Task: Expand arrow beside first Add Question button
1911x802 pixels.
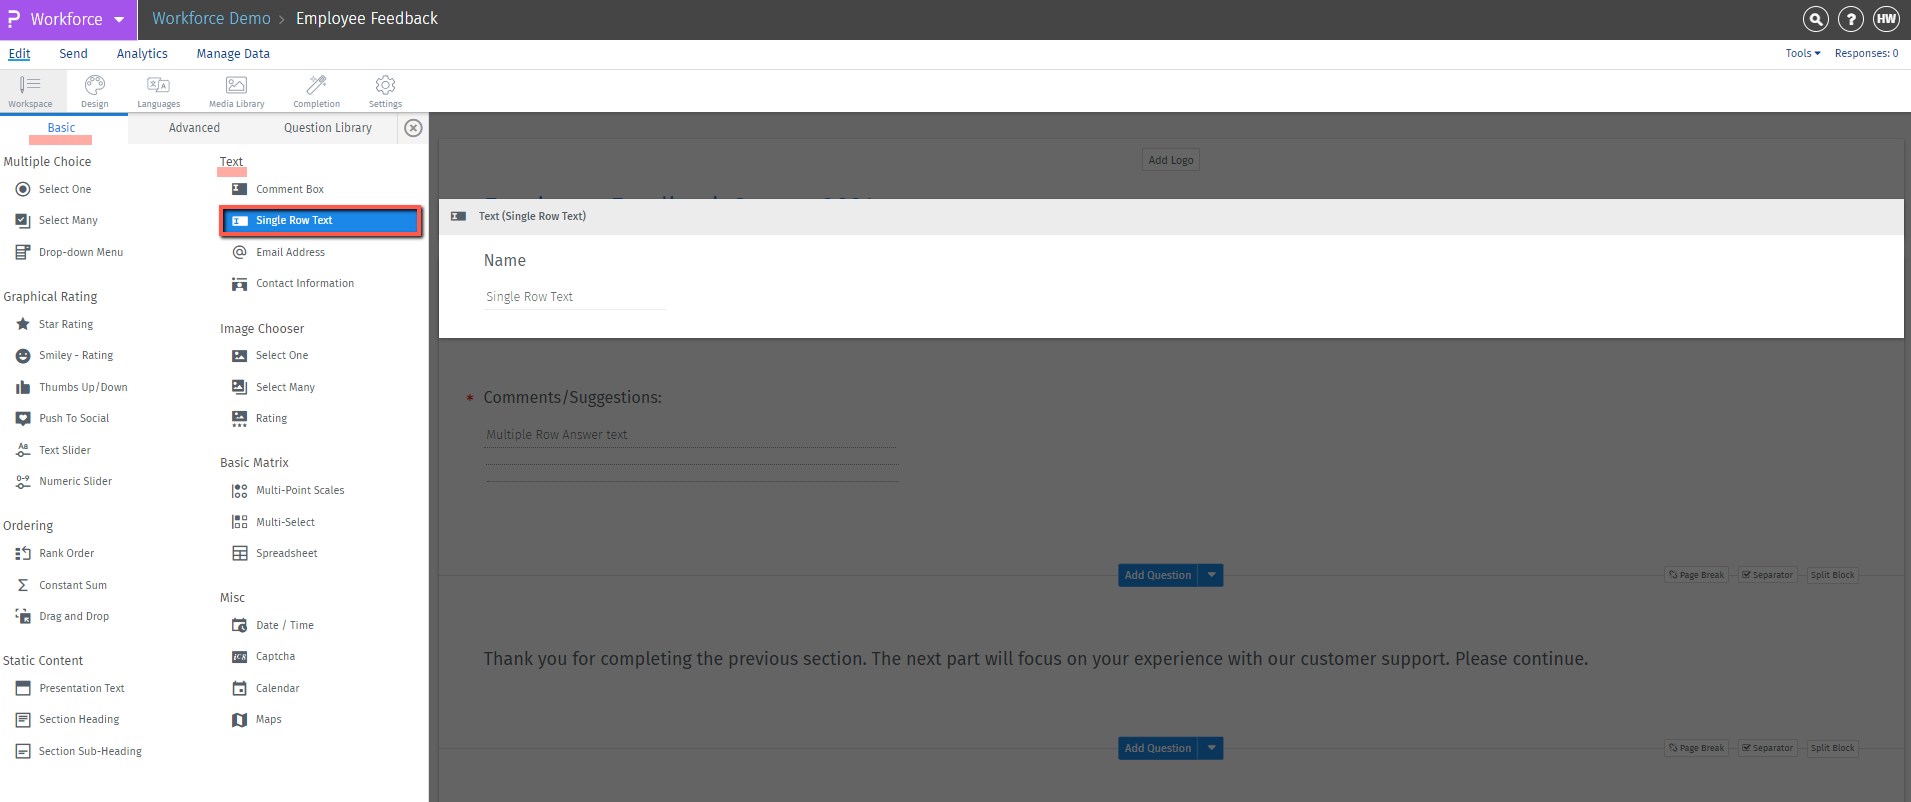Action: [1212, 575]
